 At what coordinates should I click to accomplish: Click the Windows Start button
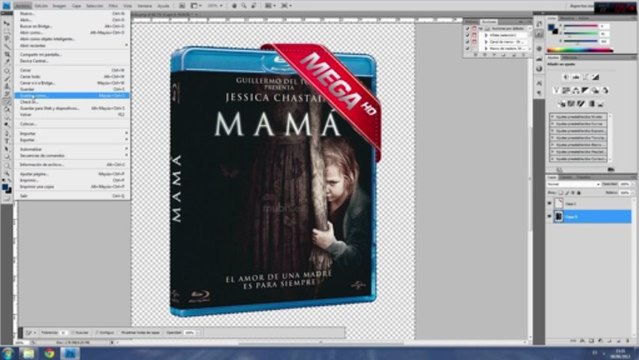(x=8, y=353)
